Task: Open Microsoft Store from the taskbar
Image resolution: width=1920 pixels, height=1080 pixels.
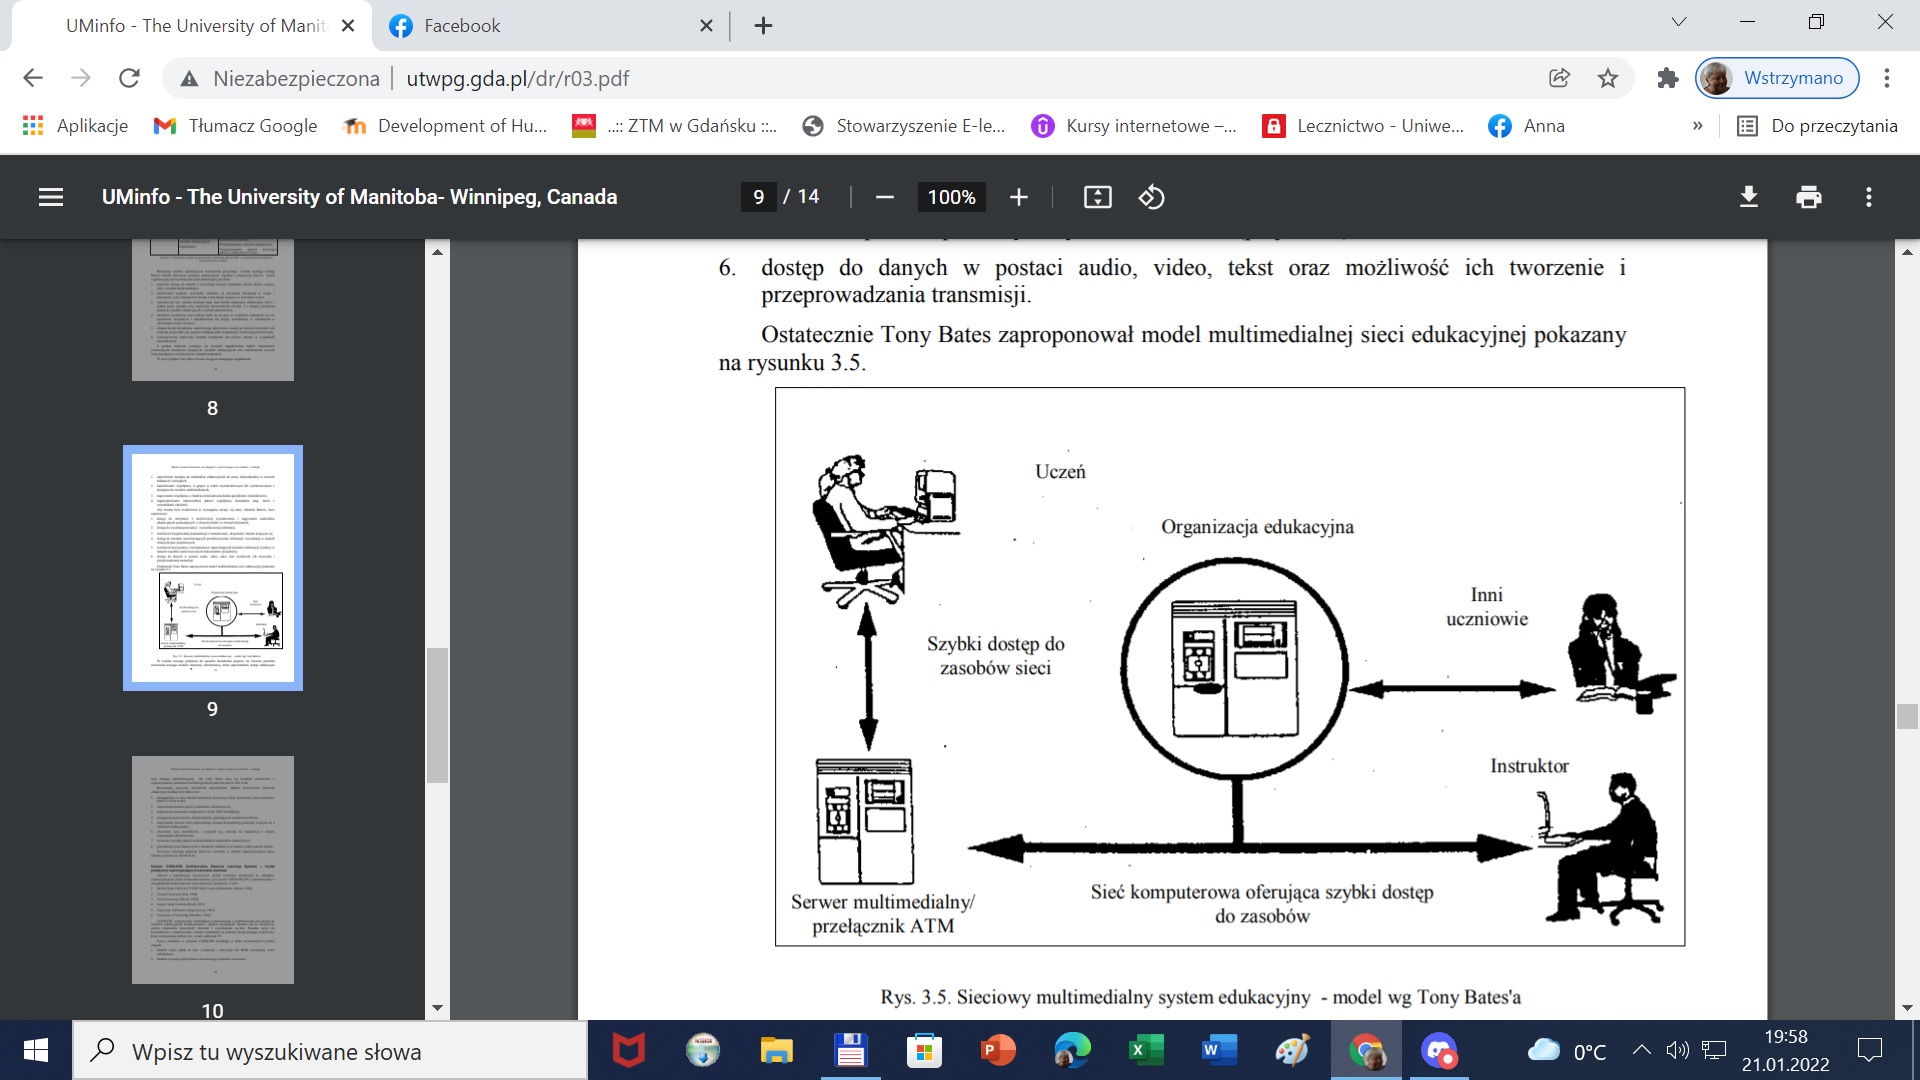Action: [924, 1051]
